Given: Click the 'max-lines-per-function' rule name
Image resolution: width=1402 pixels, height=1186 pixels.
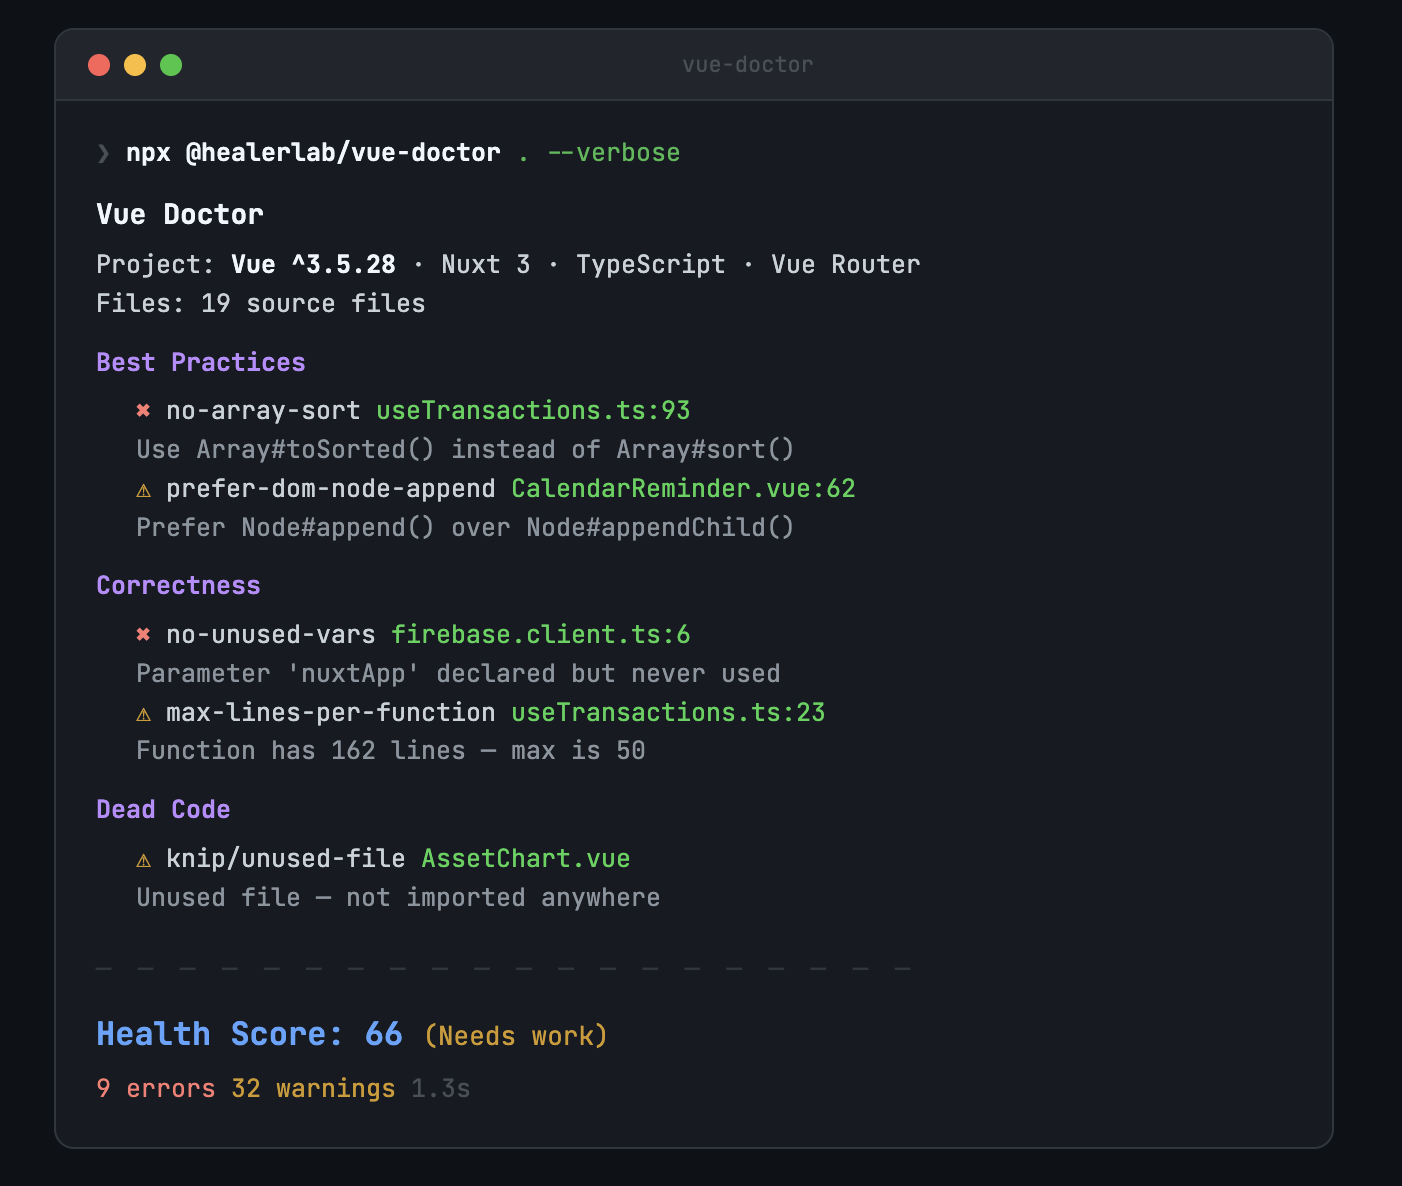Looking at the screenshot, I should pyautogui.click(x=331, y=713).
